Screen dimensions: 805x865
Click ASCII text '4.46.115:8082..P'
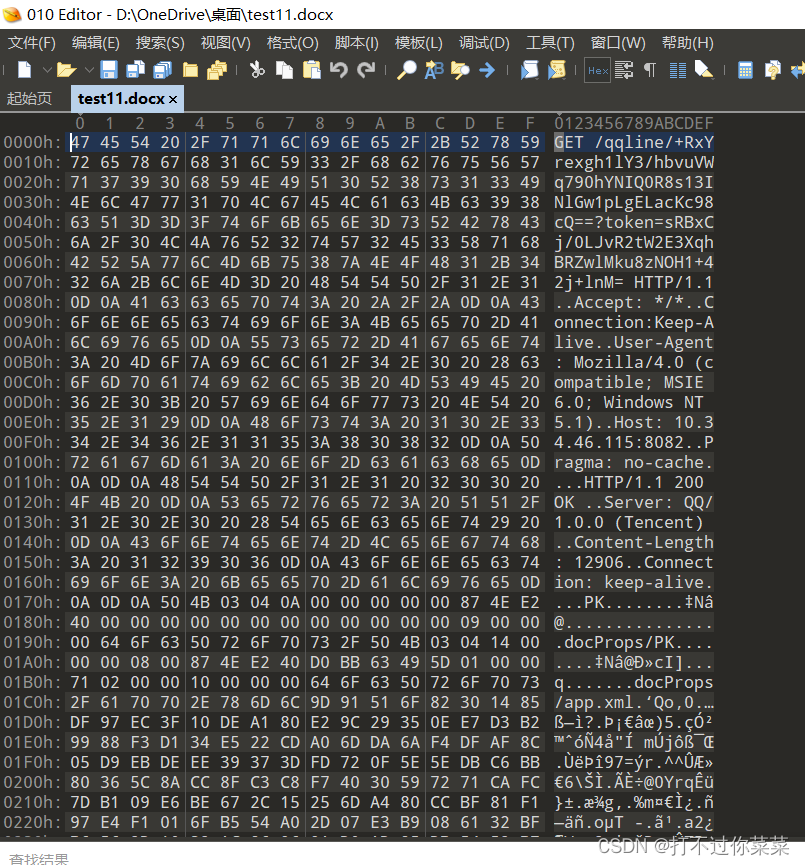click(633, 442)
